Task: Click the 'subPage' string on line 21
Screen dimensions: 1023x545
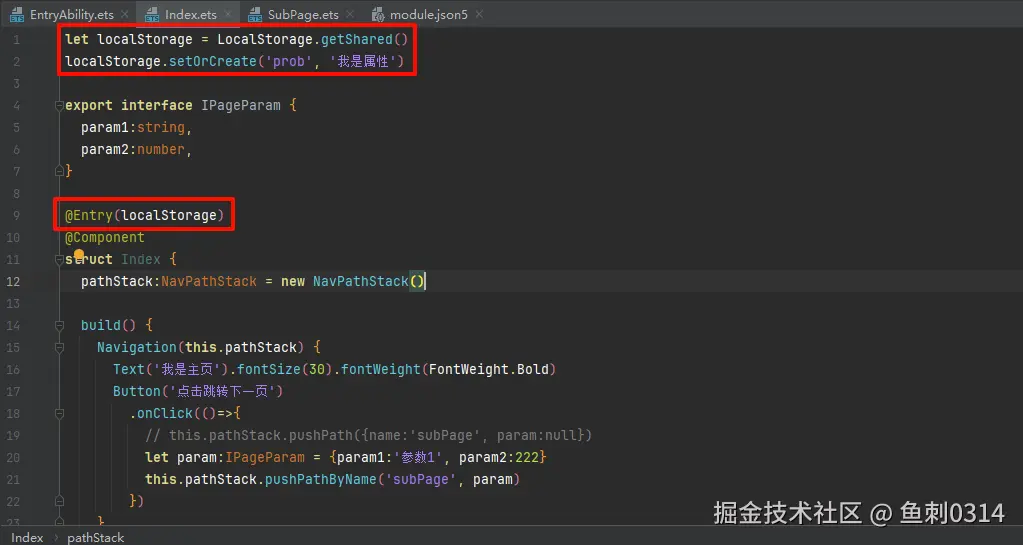Action: 420,479
